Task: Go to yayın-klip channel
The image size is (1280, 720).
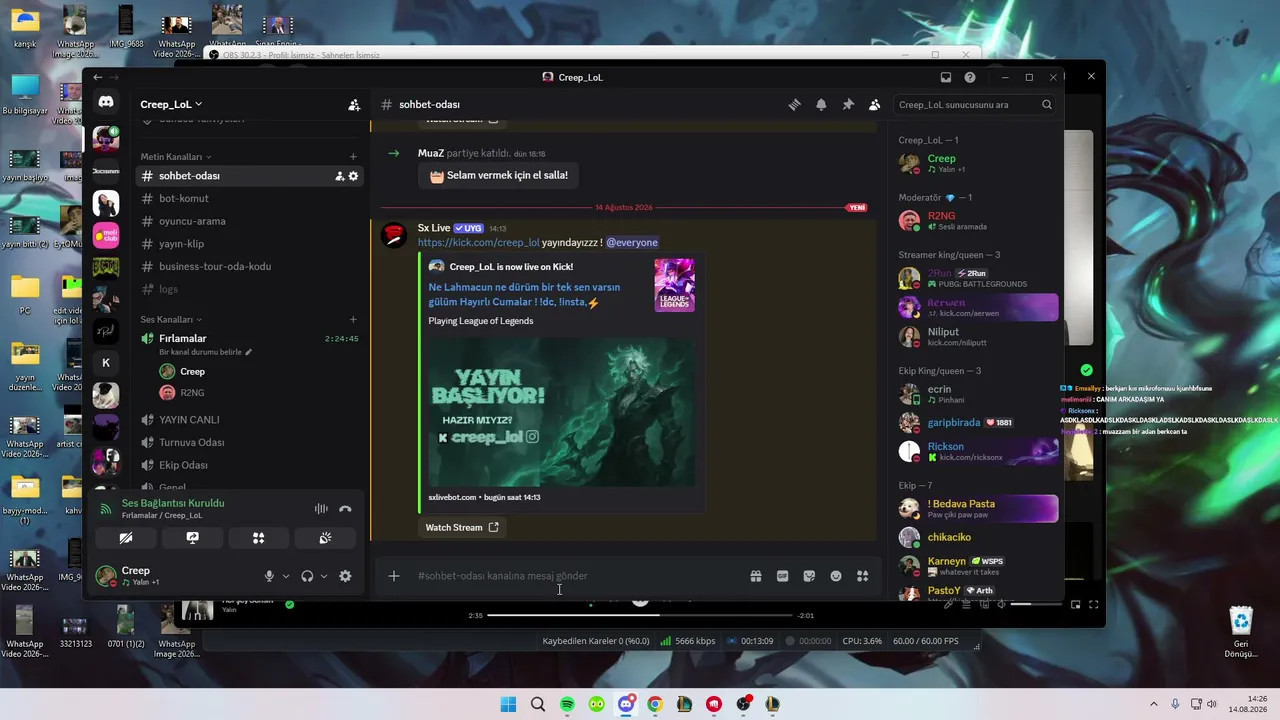Action: (x=249, y=244)
